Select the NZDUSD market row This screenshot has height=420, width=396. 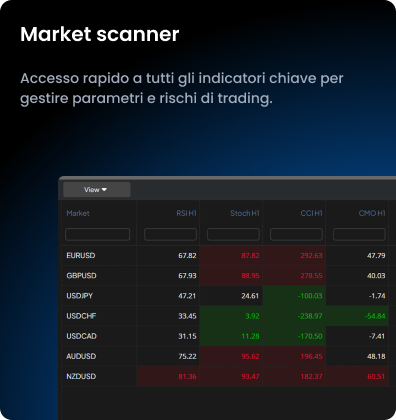coord(225,376)
